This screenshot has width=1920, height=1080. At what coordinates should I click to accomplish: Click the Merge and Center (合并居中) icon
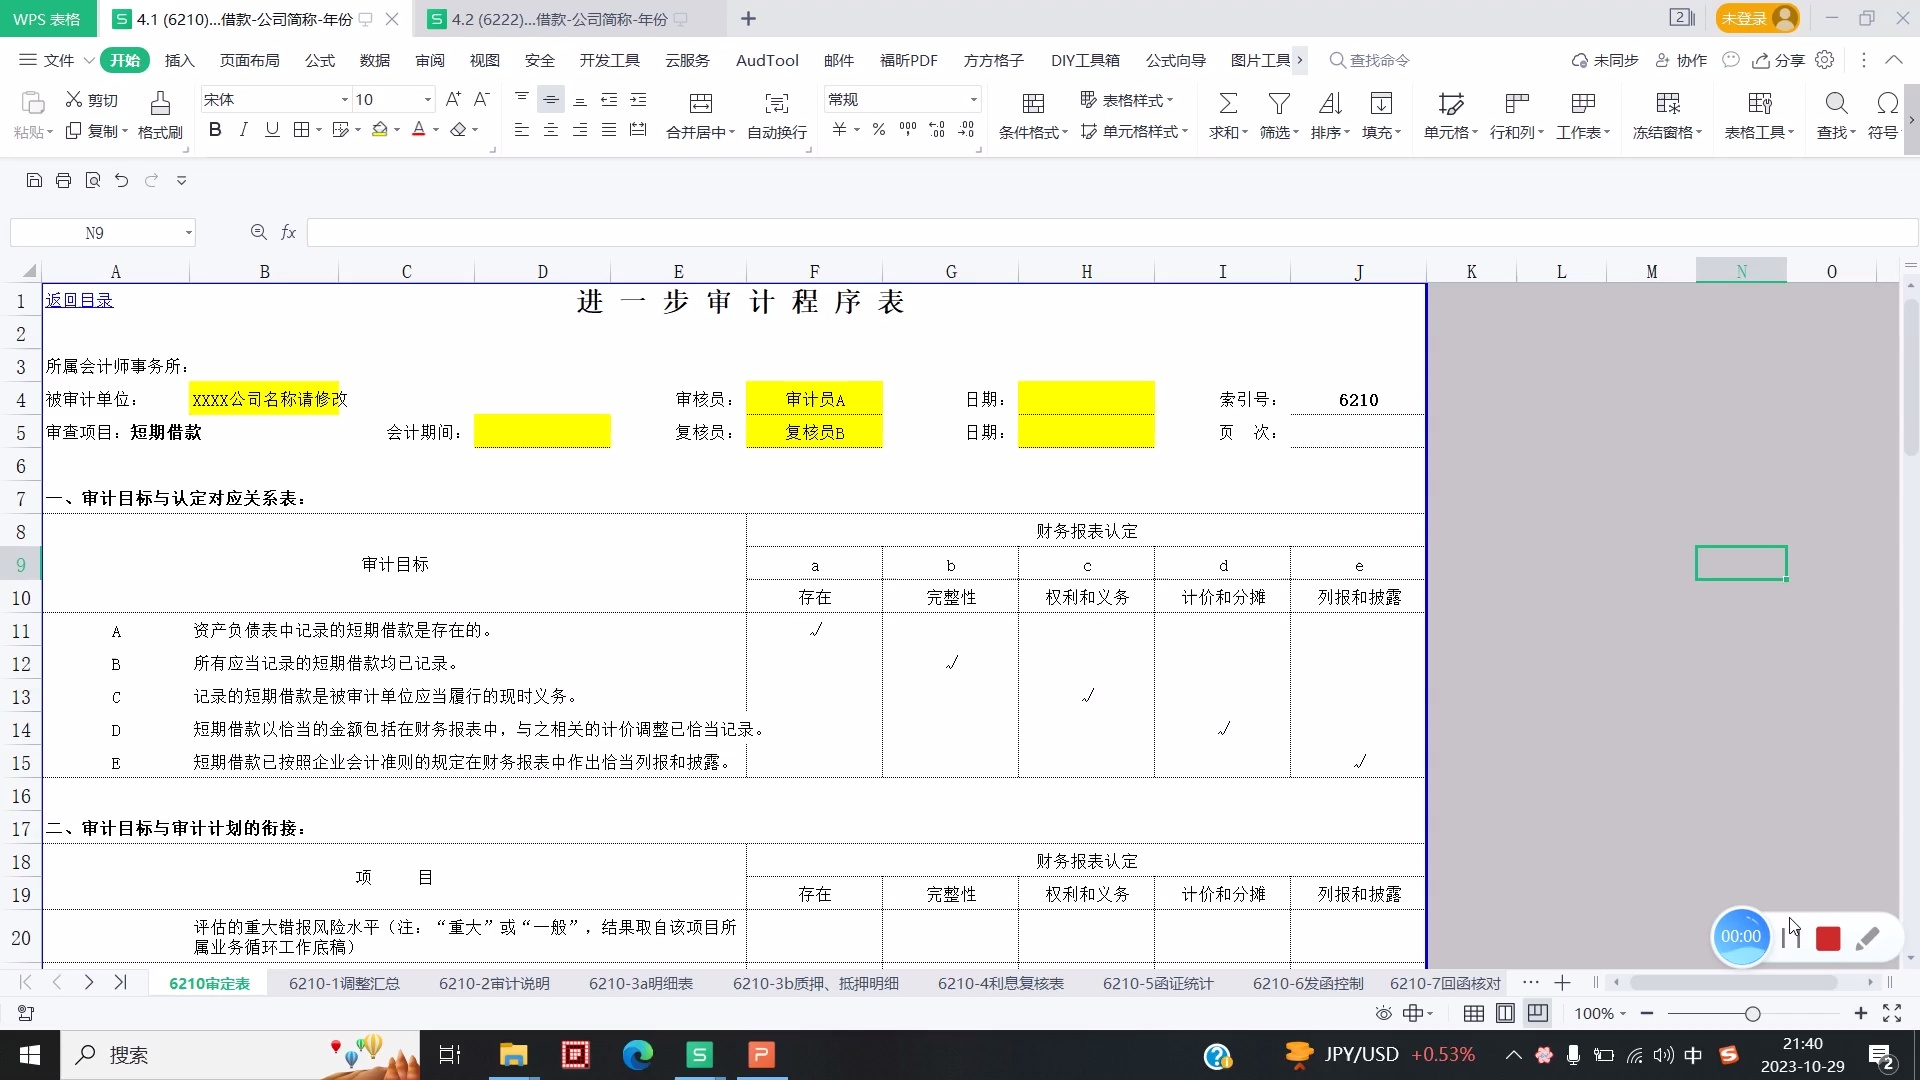701,103
